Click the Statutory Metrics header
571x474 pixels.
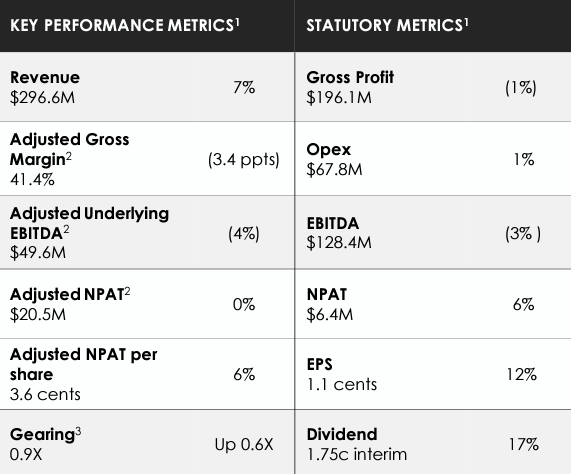387,25
